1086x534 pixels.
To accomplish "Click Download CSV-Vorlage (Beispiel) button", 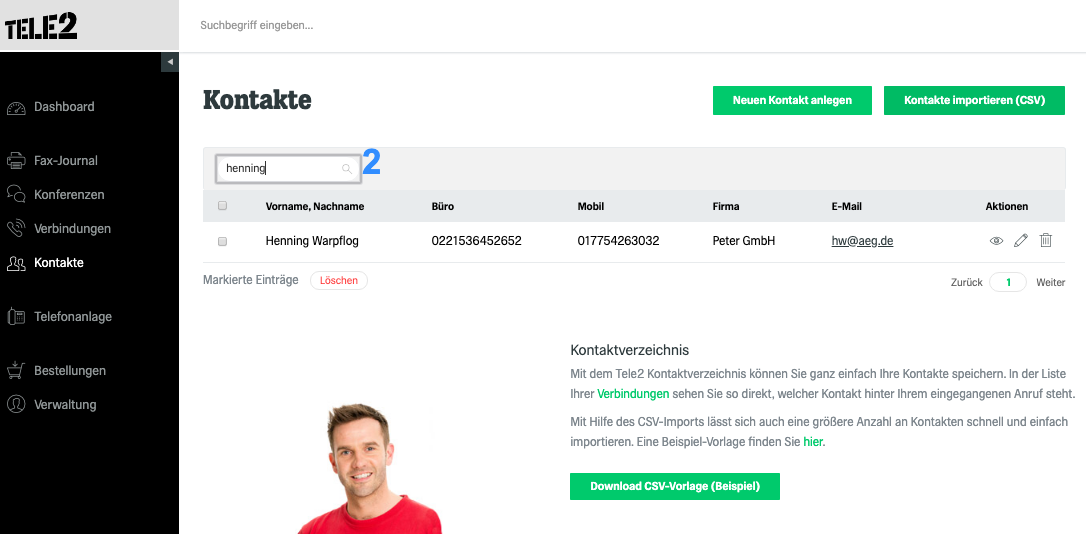I will pos(675,486).
